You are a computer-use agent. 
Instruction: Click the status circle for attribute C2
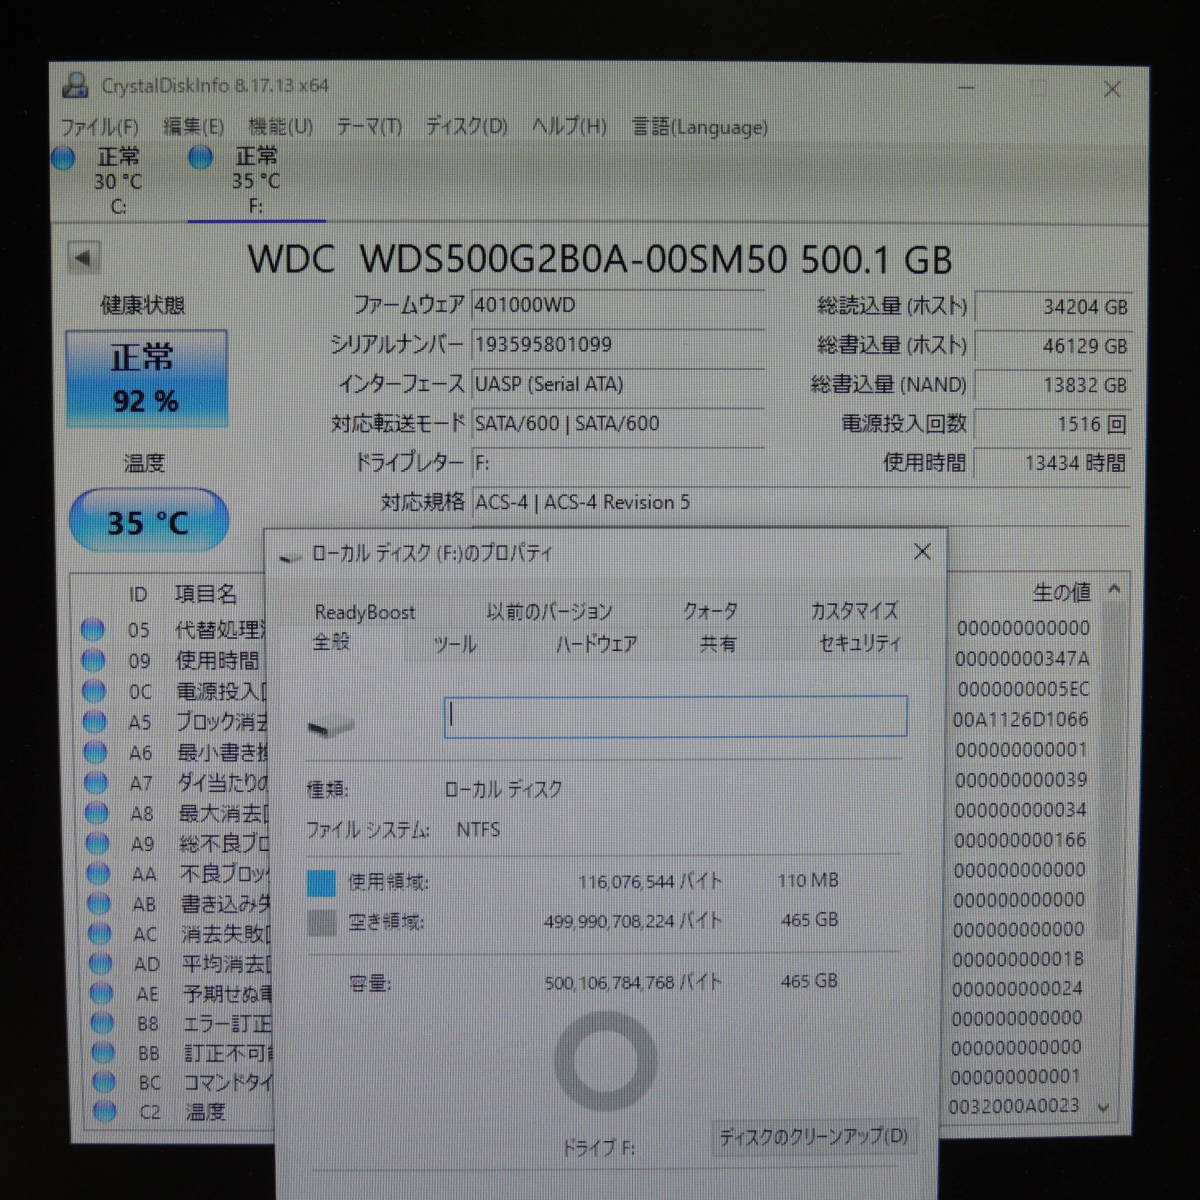point(104,1111)
